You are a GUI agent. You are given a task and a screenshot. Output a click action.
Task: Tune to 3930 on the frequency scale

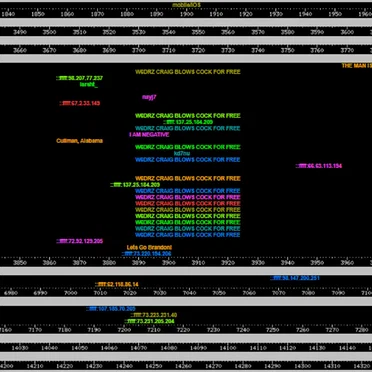pos(258,263)
